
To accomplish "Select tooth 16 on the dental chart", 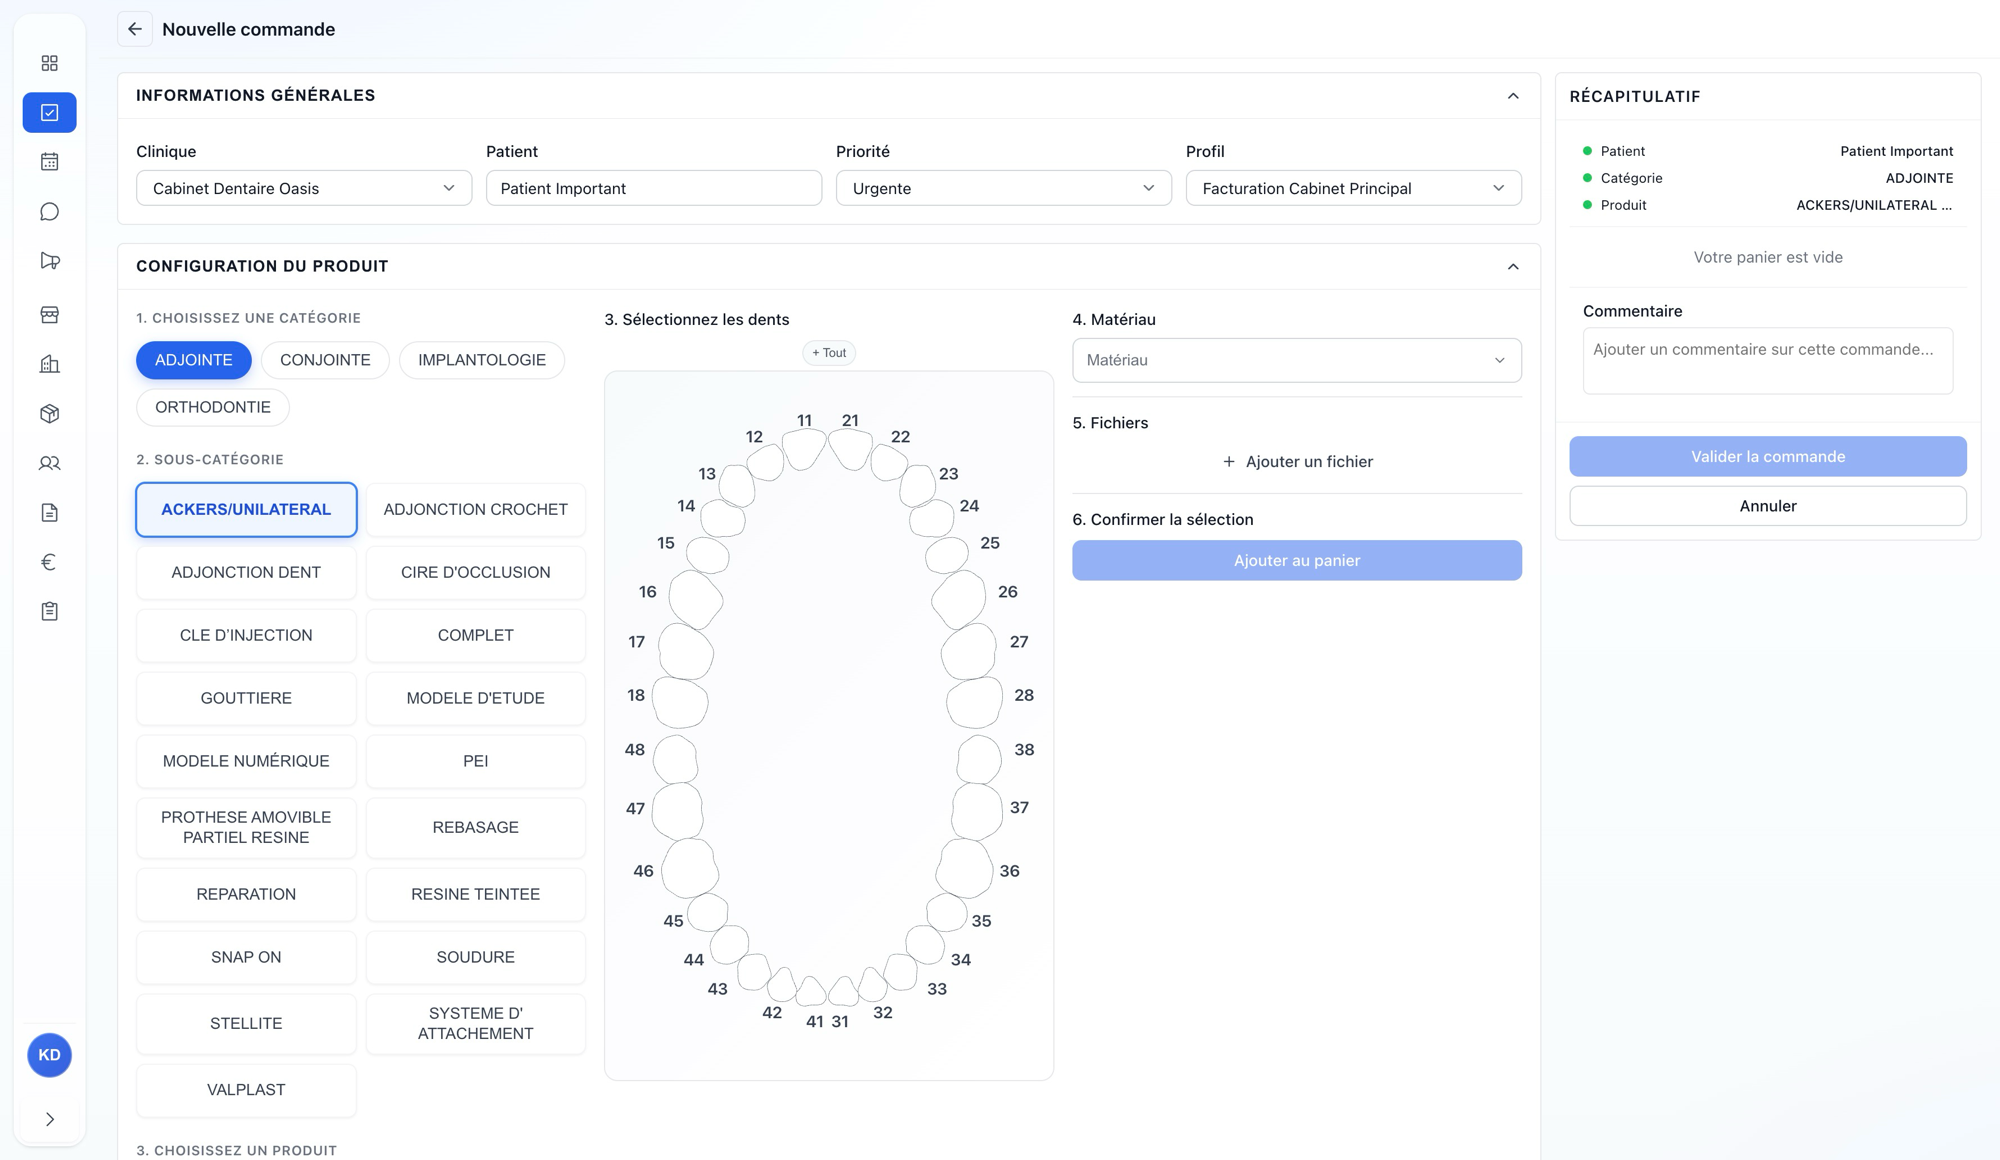I will tap(696, 598).
